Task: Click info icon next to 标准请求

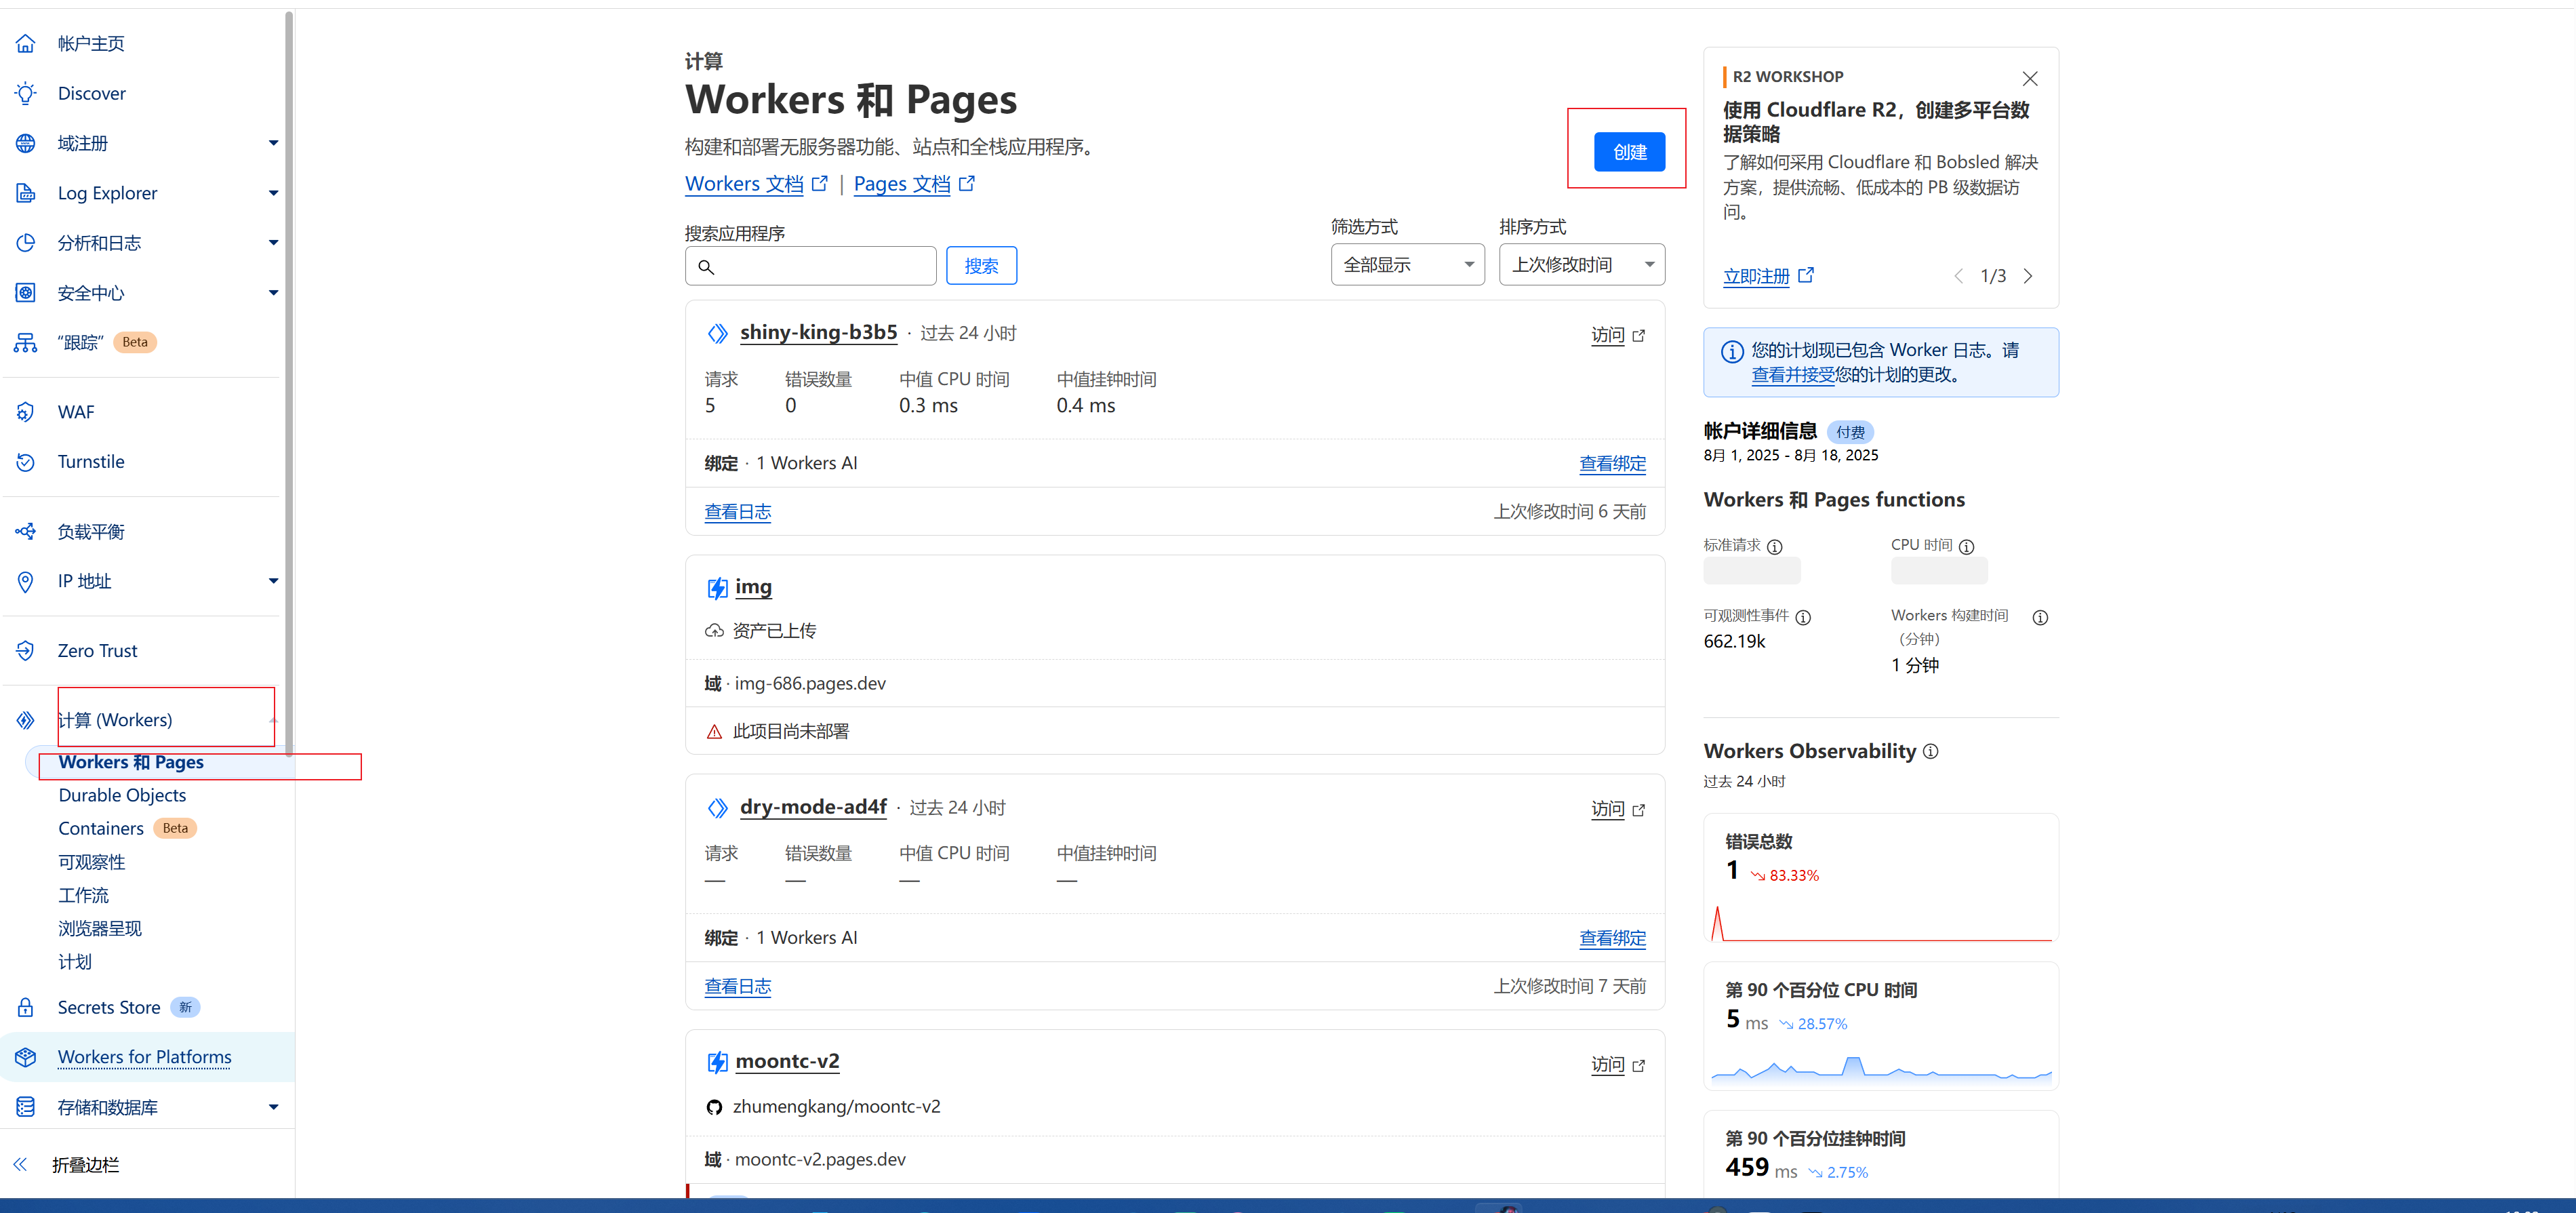Action: 1774,547
